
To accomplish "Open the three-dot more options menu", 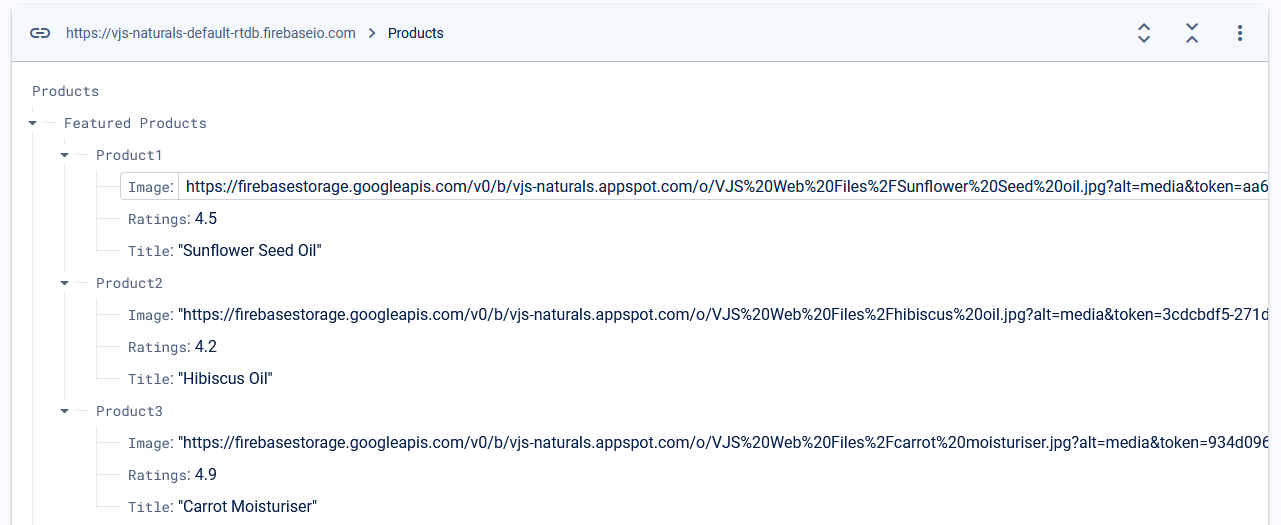I will (1240, 33).
